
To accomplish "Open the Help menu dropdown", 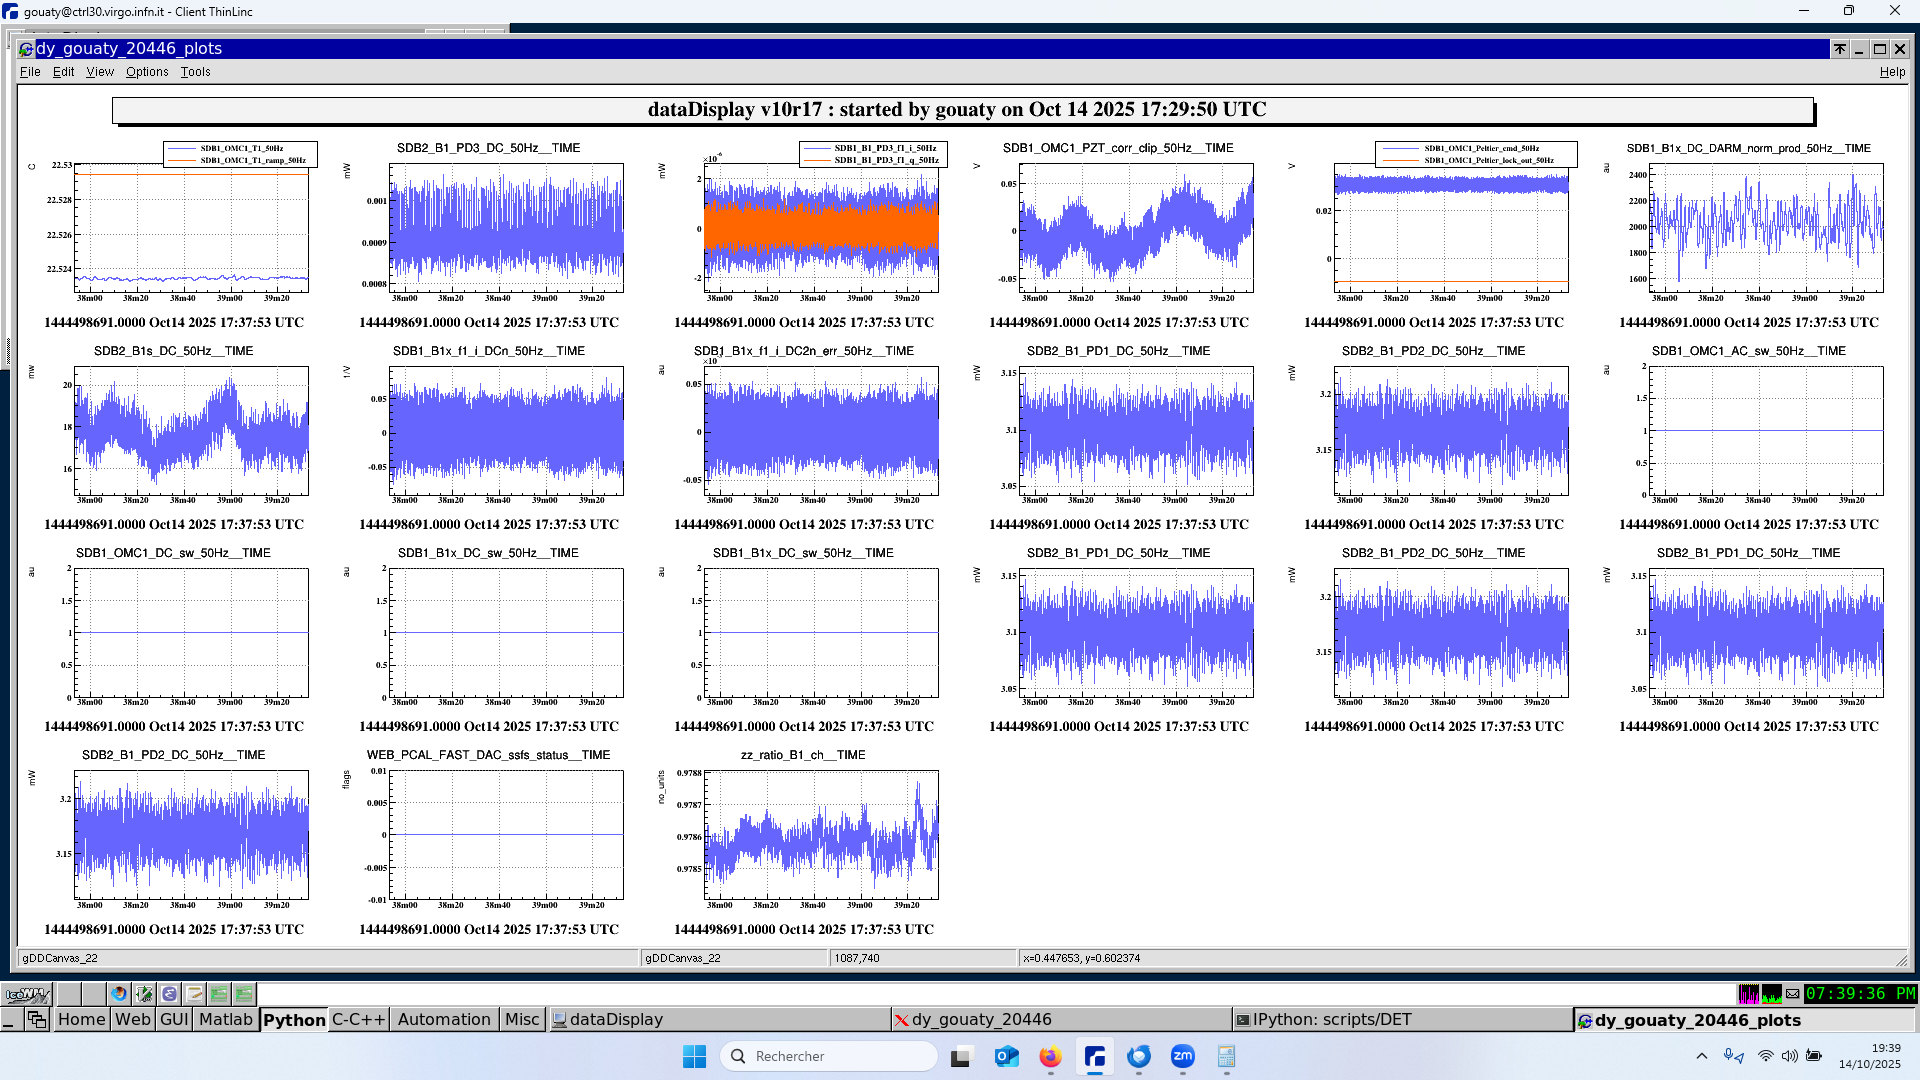I will [1892, 72].
